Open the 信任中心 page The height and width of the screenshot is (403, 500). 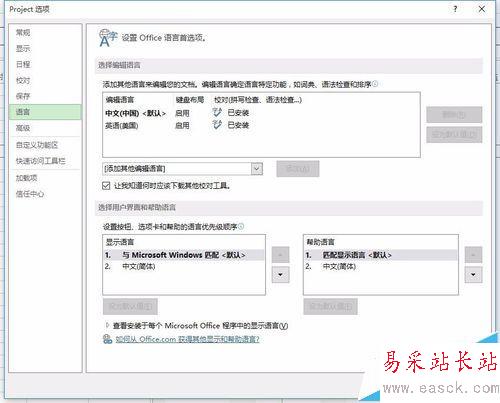pos(30,194)
